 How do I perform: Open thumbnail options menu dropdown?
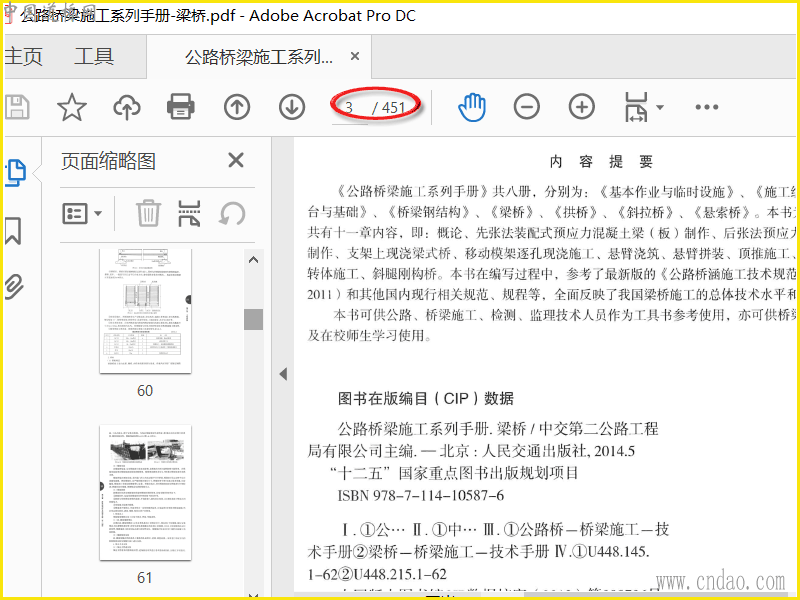coord(82,214)
